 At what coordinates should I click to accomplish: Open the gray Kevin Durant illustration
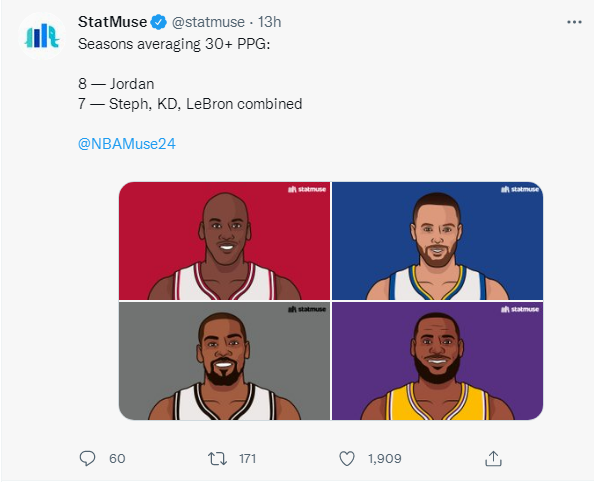[225, 361]
